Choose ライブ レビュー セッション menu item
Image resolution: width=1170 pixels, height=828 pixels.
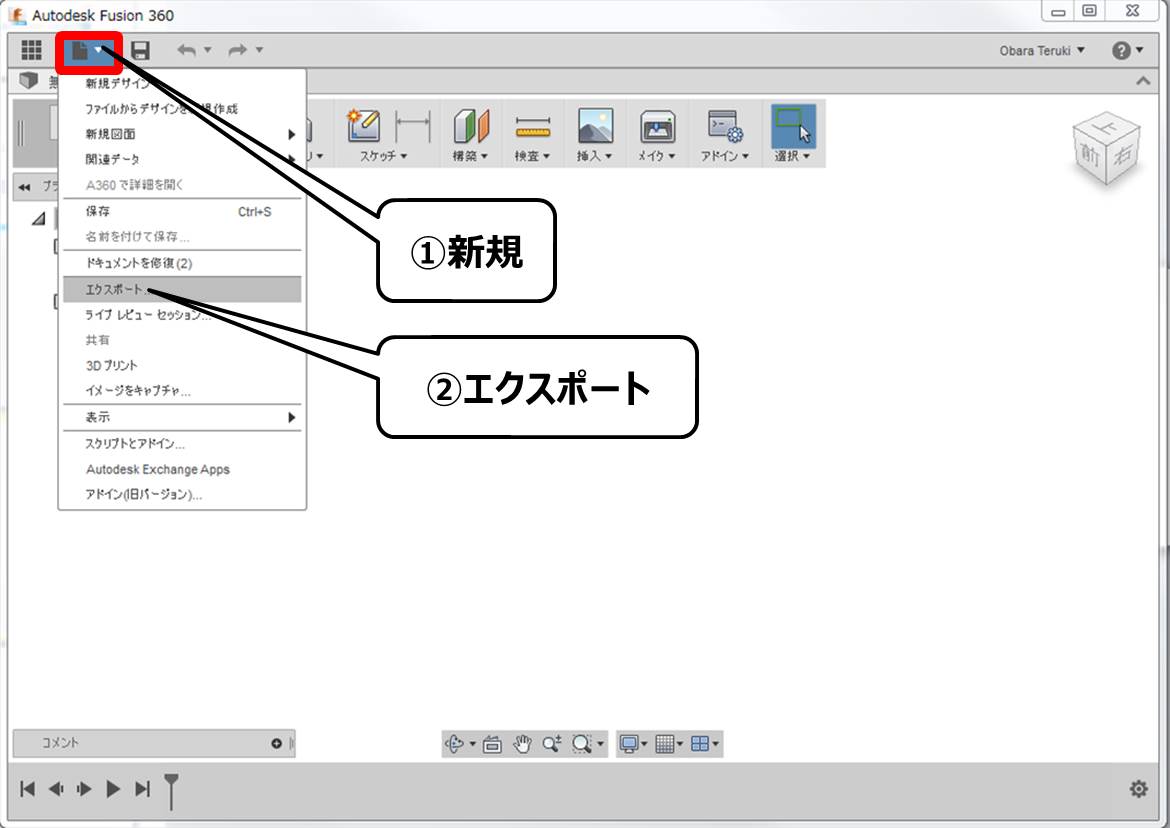point(182,314)
